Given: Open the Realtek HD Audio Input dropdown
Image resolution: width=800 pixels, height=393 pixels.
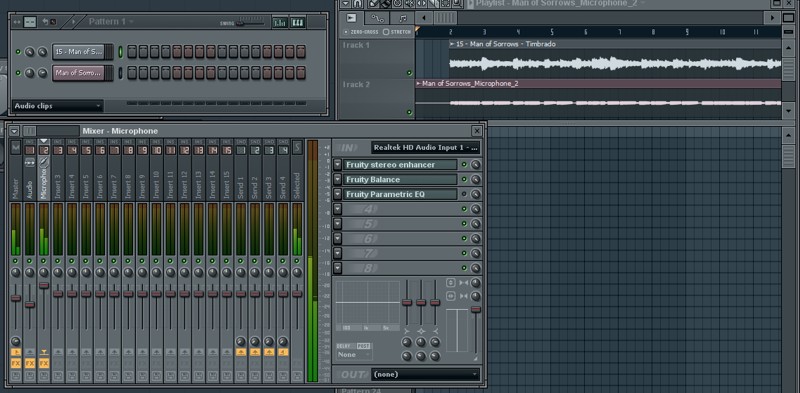Looking at the screenshot, I should pos(426,148).
